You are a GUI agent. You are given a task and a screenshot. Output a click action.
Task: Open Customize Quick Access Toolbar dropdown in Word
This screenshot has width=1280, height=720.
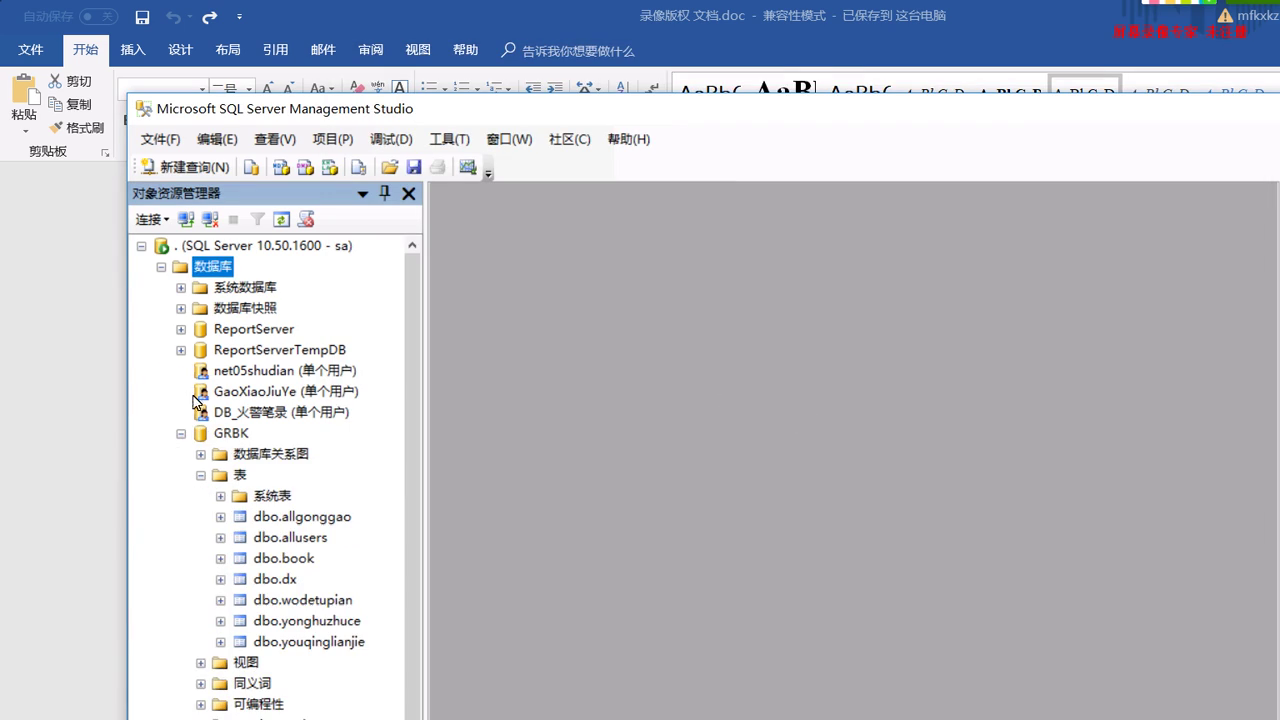[239, 17]
